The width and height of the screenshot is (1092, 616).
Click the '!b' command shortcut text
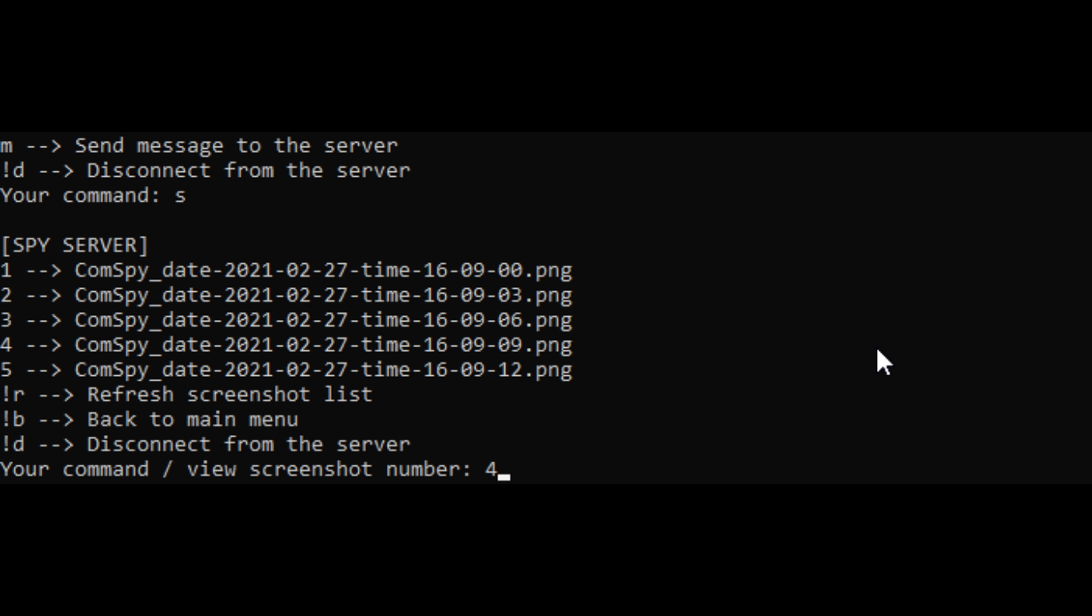(13, 420)
